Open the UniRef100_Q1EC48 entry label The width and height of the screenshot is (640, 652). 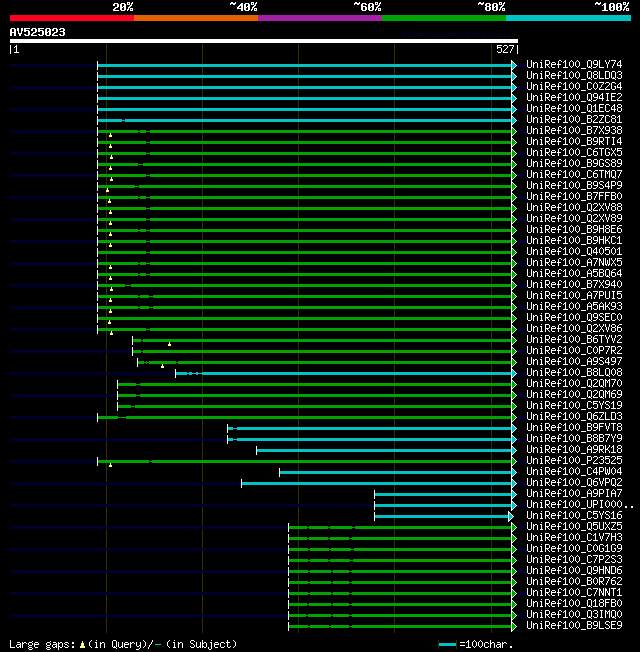pyautogui.click(x=574, y=109)
